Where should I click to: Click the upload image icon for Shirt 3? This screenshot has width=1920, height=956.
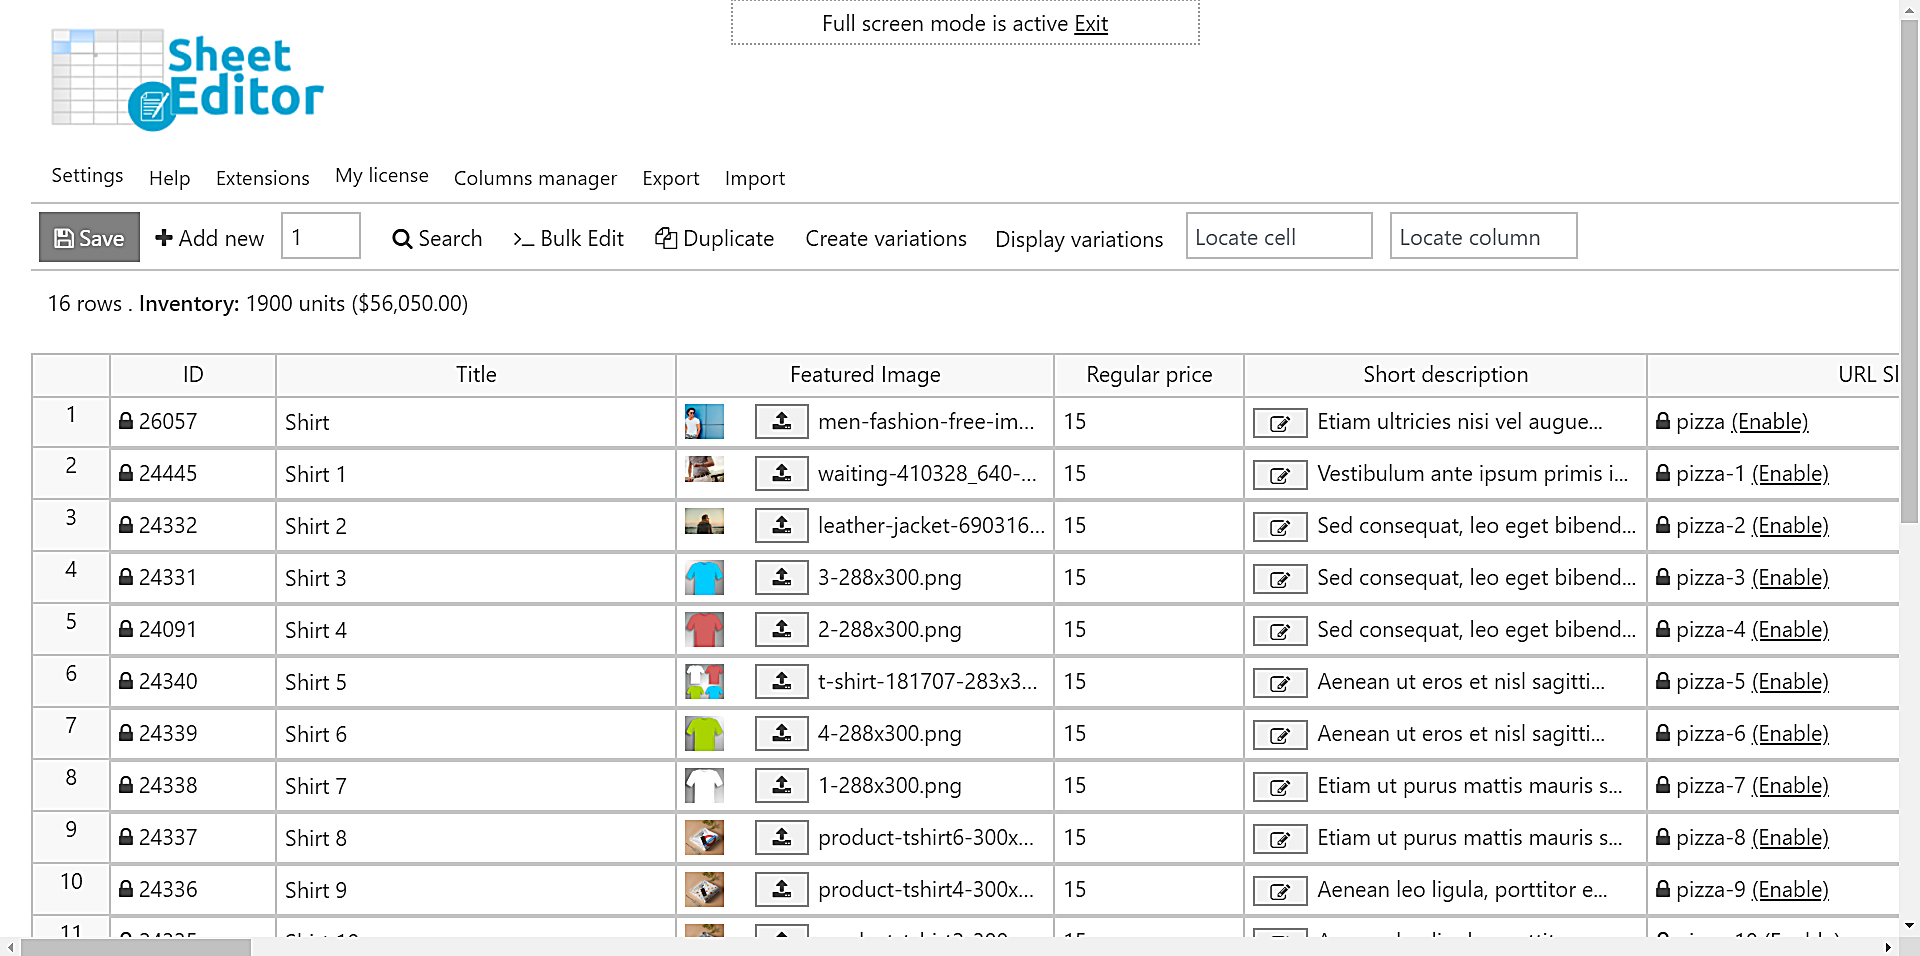[781, 577]
